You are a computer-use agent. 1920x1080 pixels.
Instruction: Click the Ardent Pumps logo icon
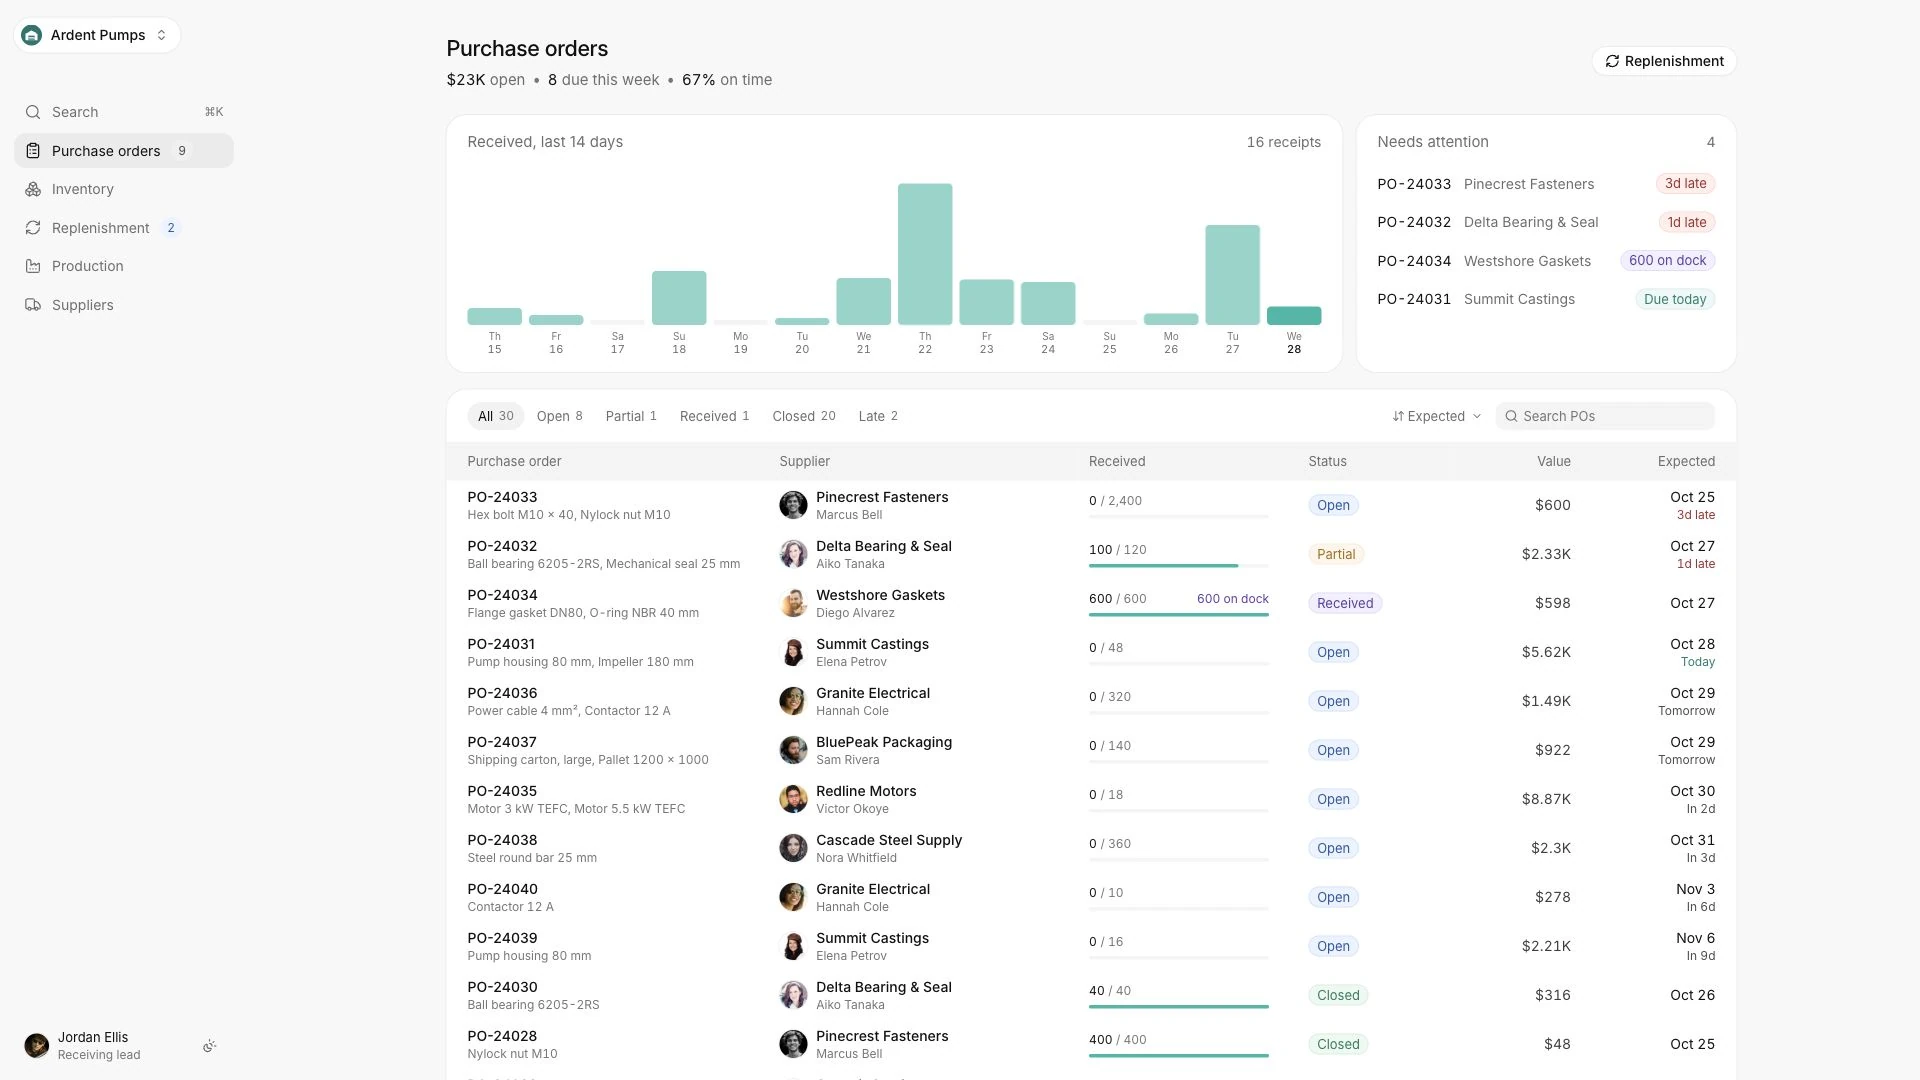pos(32,35)
